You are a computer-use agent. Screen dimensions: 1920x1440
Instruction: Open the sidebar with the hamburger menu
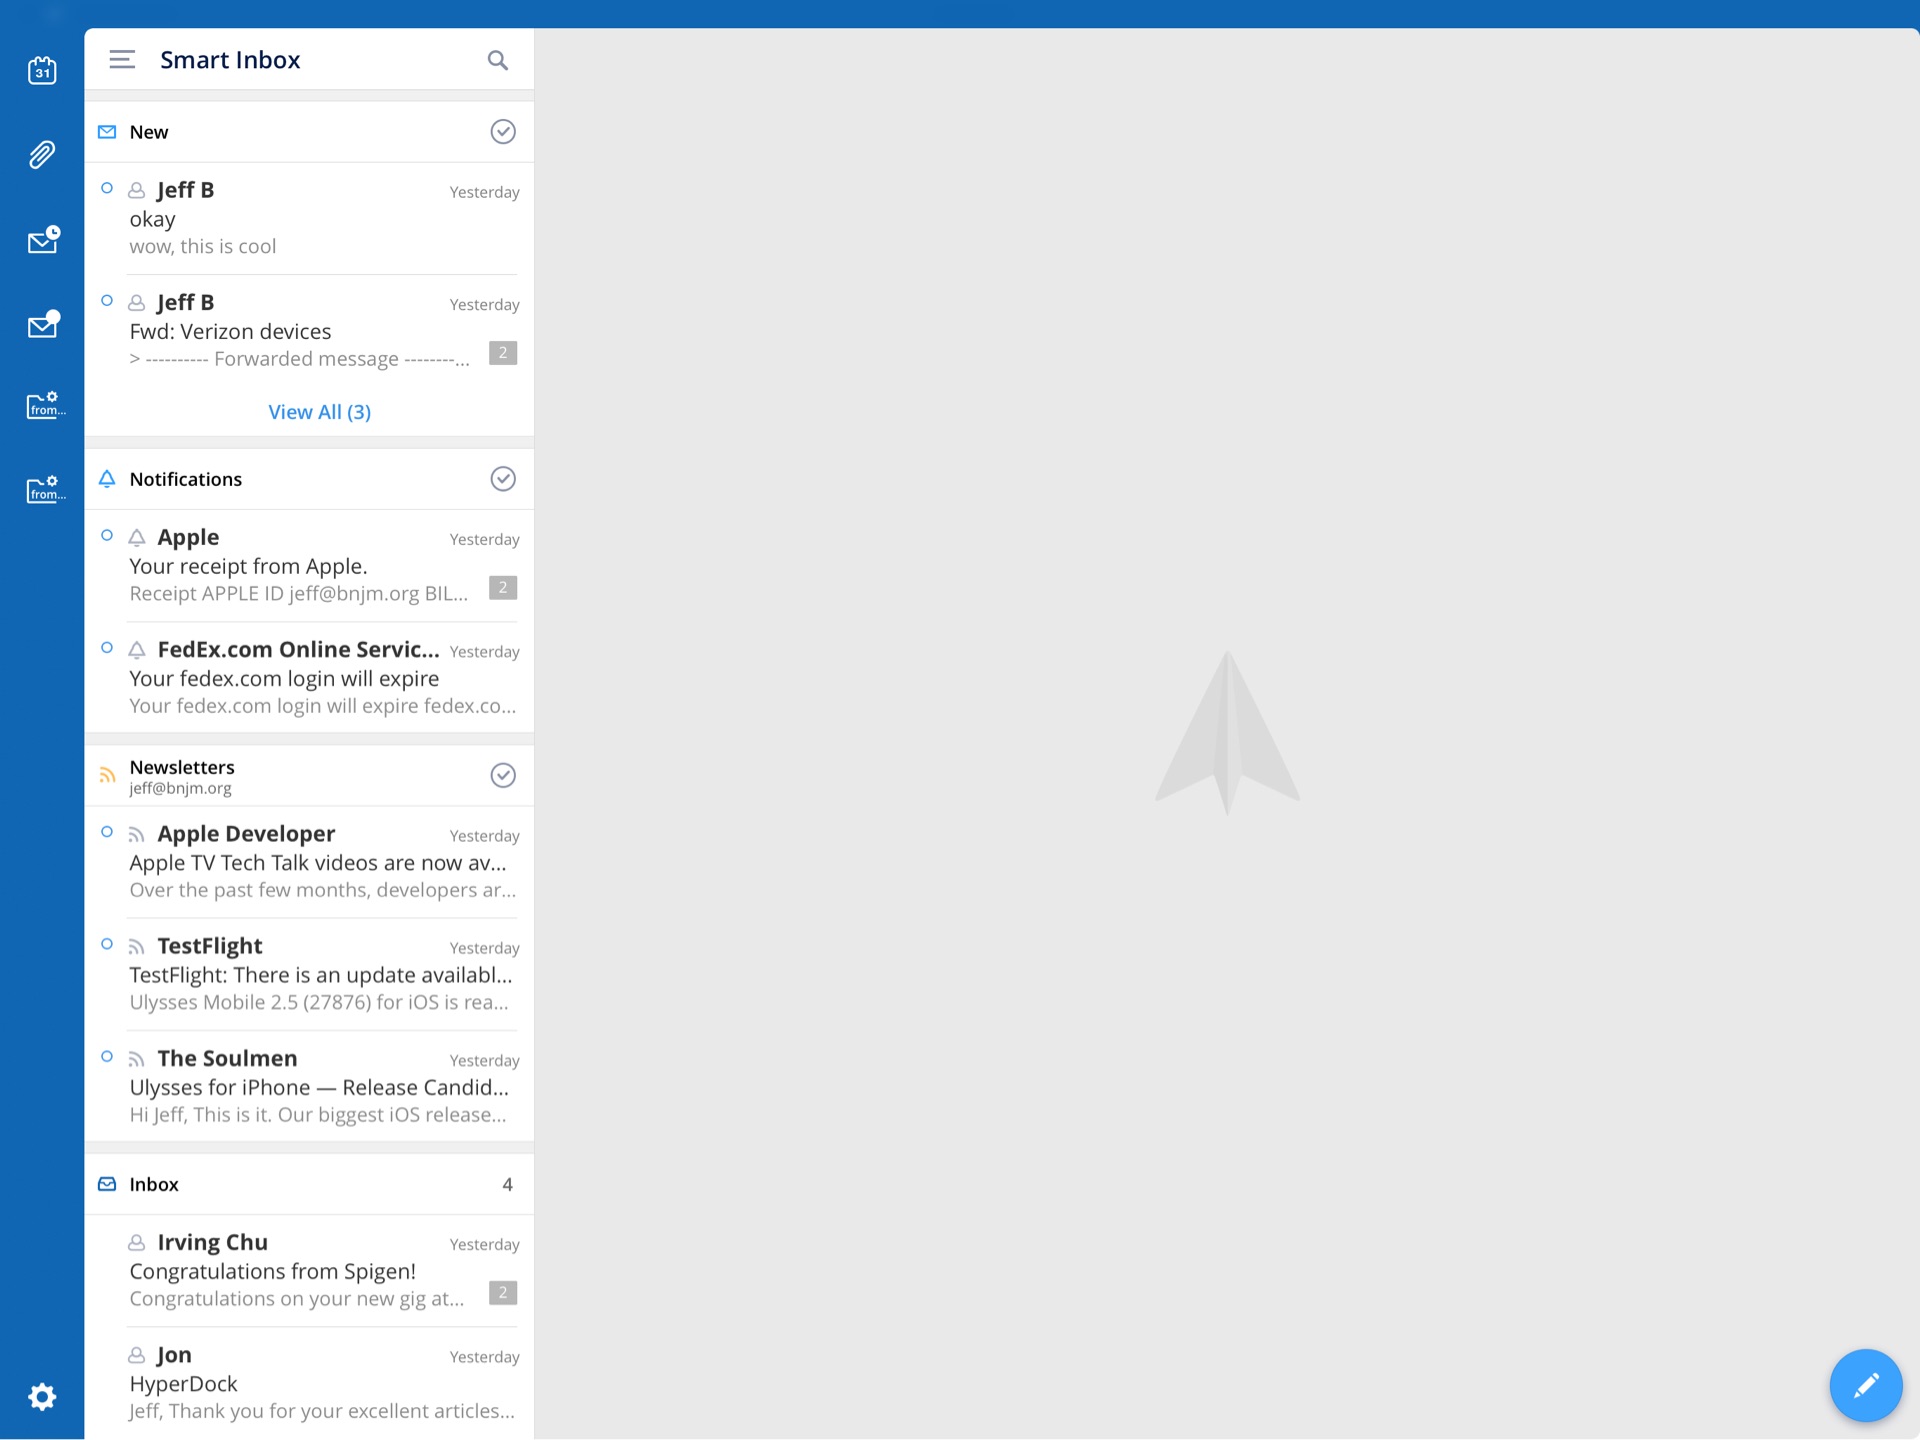click(x=121, y=59)
